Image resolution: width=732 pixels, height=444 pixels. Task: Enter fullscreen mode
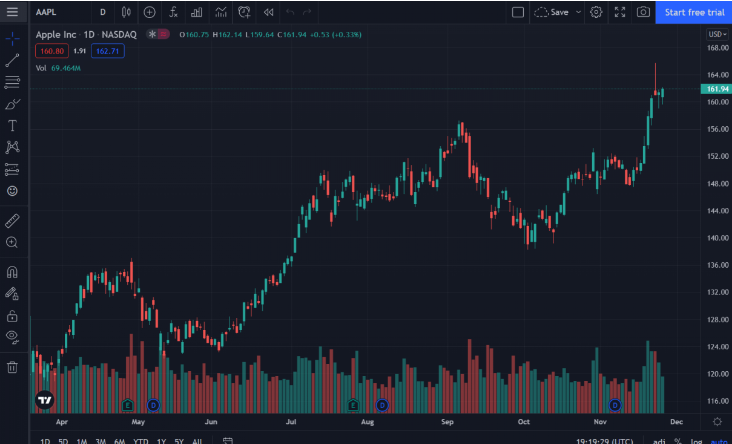pos(619,12)
